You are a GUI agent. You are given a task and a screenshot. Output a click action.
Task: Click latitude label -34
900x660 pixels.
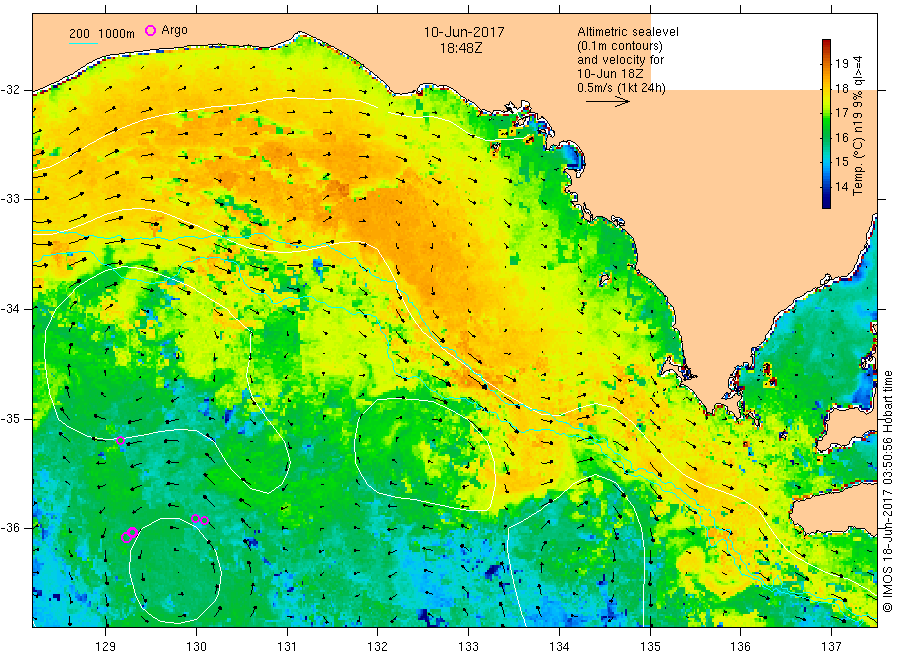pos(10,309)
